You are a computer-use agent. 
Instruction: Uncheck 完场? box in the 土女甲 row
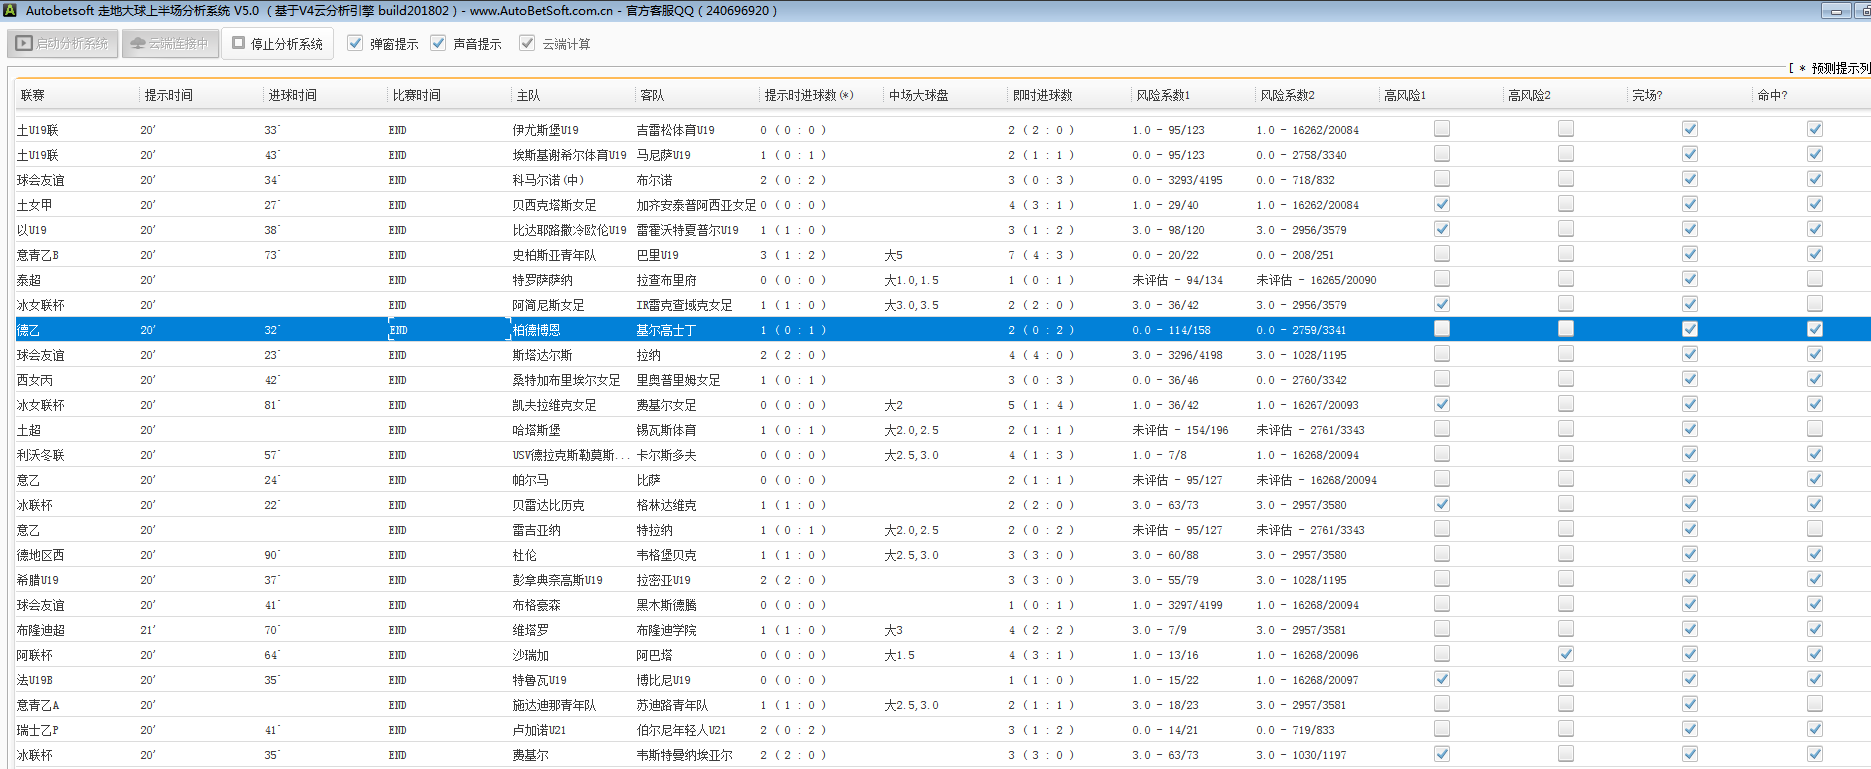click(x=1690, y=204)
